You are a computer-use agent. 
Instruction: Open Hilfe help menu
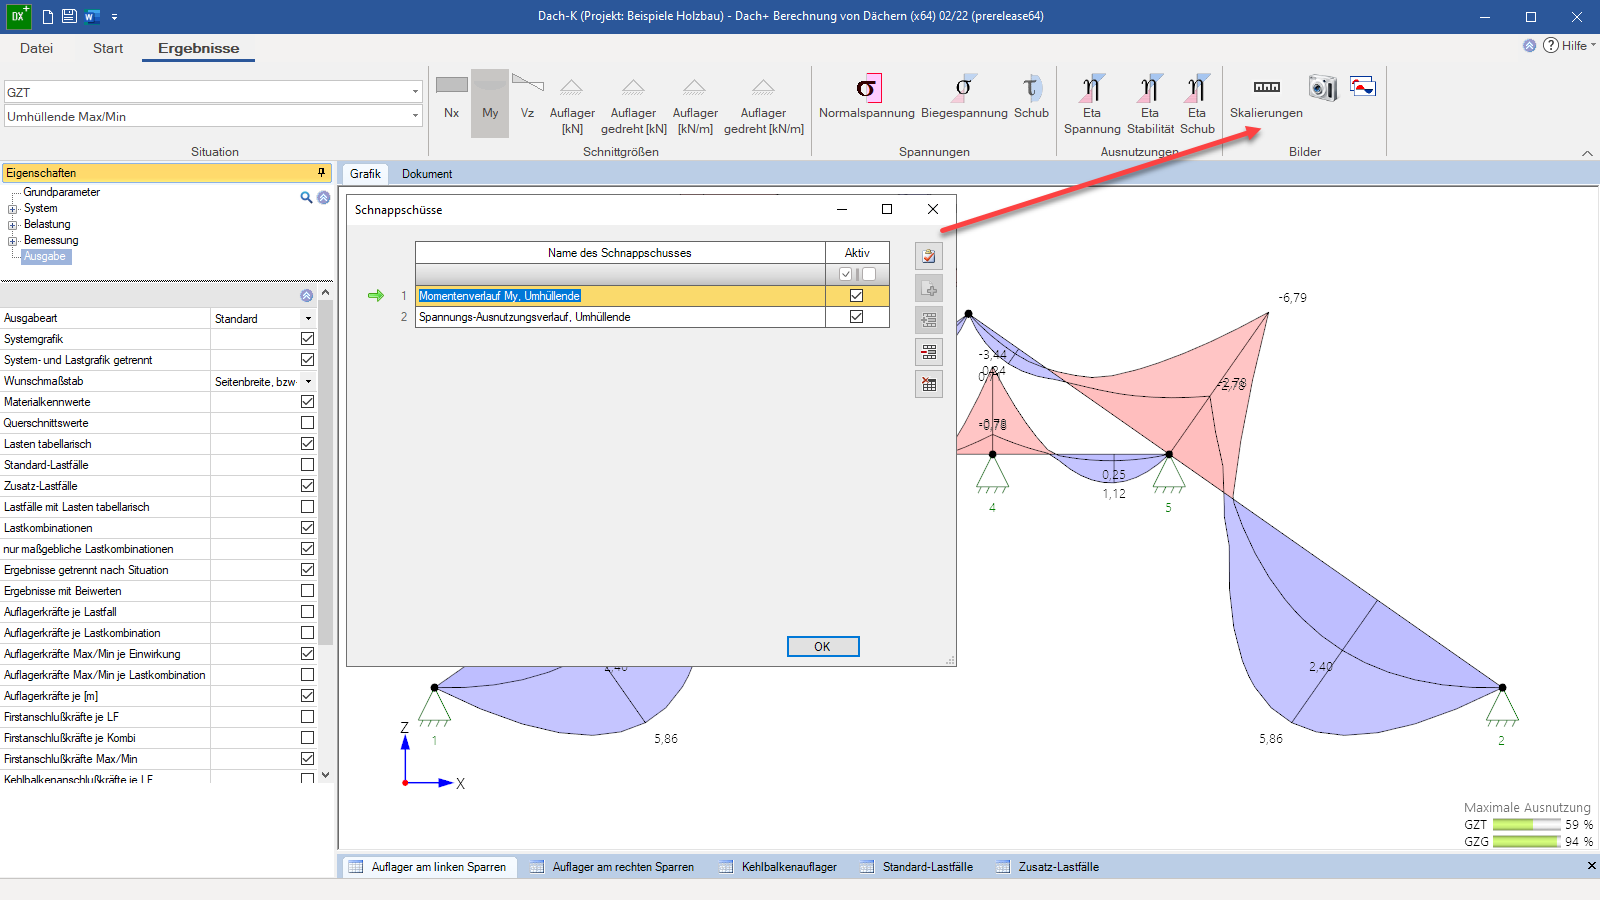tap(1568, 45)
